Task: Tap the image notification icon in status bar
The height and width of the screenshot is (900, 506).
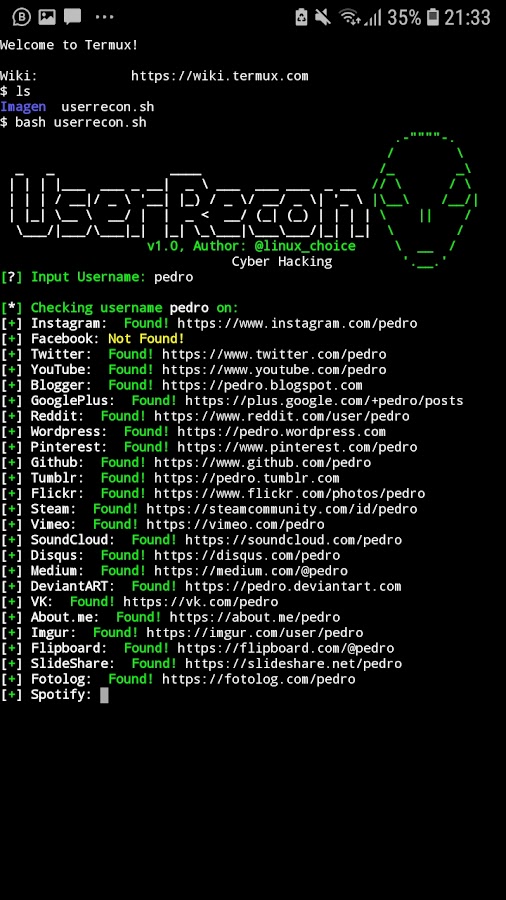Action: [x=47, y=17]
